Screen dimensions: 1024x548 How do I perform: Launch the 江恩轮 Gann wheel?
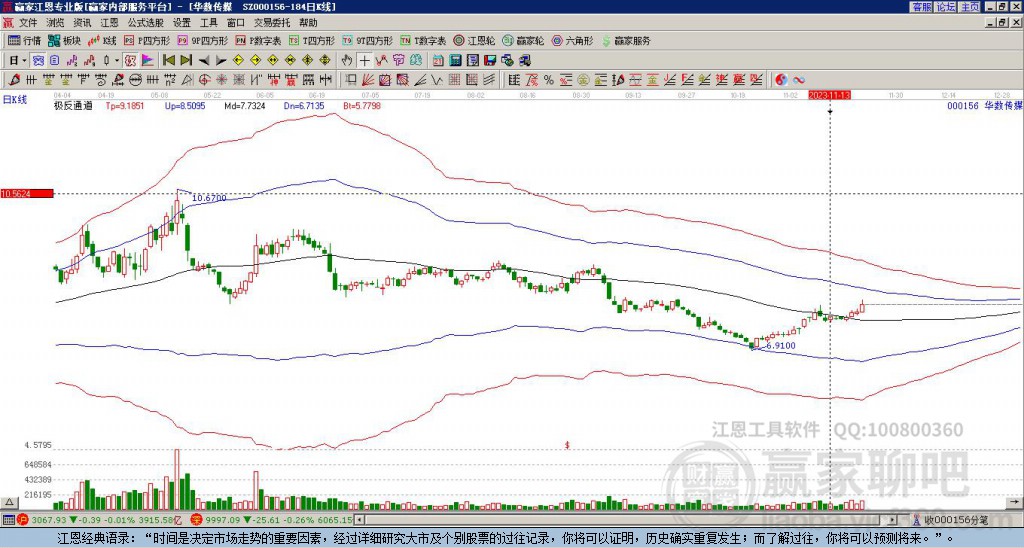474,40
